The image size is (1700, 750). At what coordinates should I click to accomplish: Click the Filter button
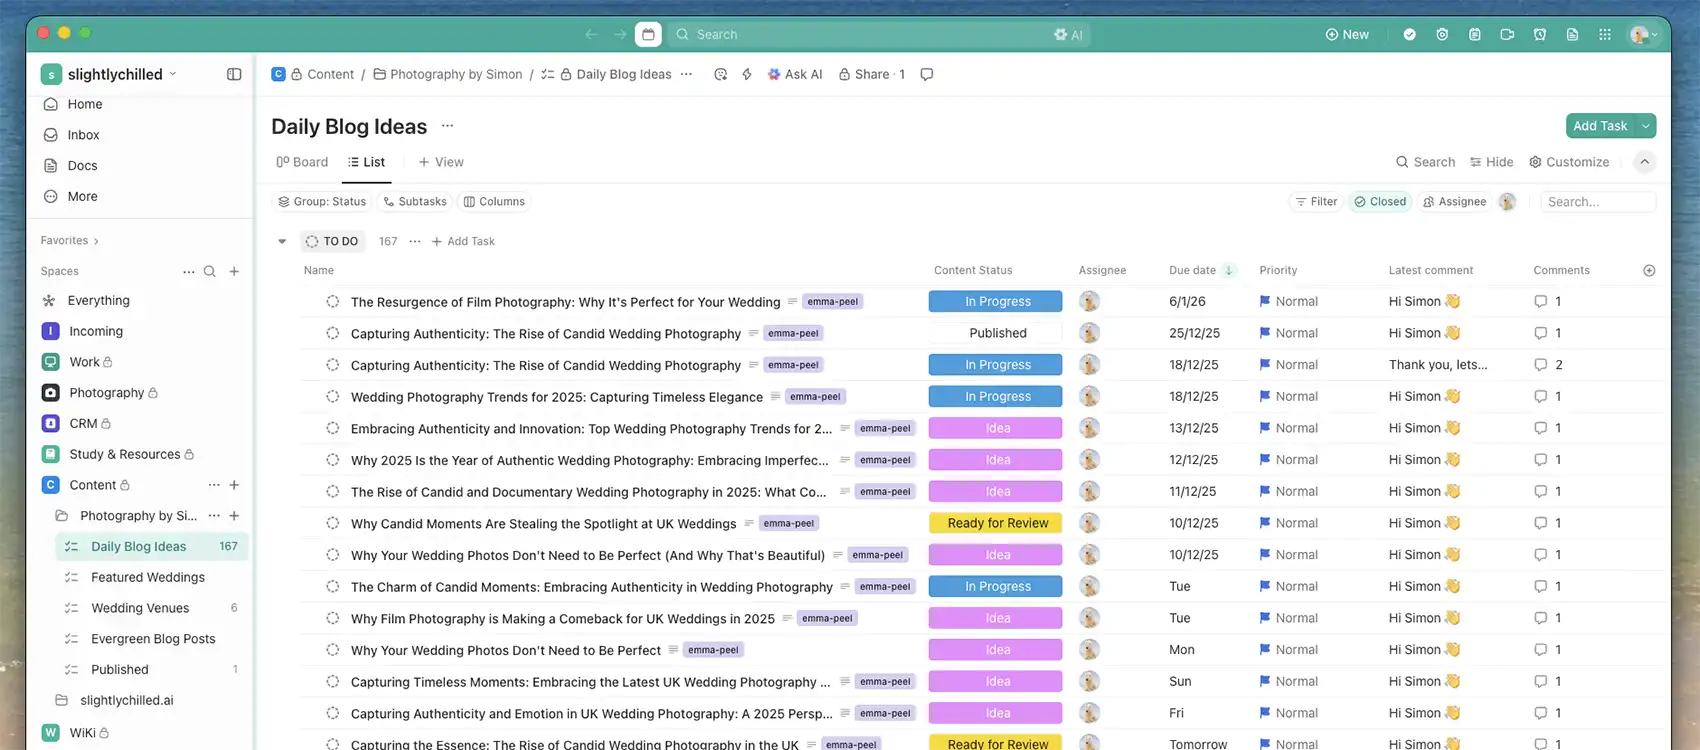click(x=1316, y=202)
